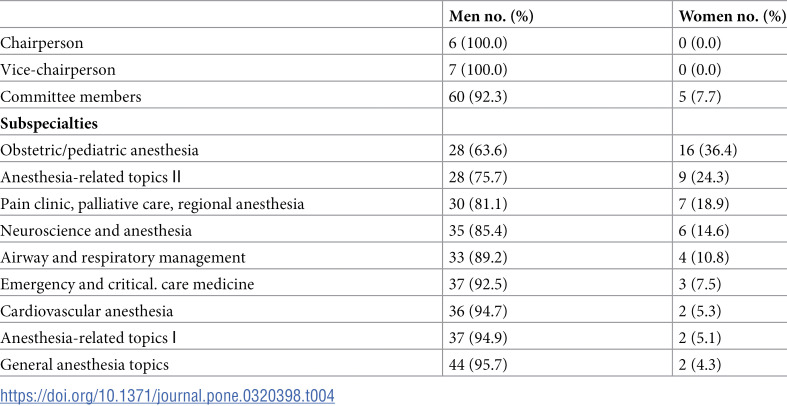Click the 6 (100.0) chairperson men cell
The width and height of the screenshot is (787, 406).
coord(478,44)
